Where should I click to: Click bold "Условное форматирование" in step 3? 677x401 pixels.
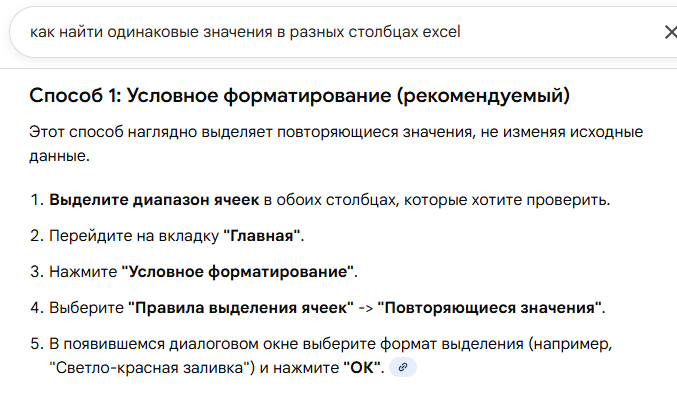point(238,272)
